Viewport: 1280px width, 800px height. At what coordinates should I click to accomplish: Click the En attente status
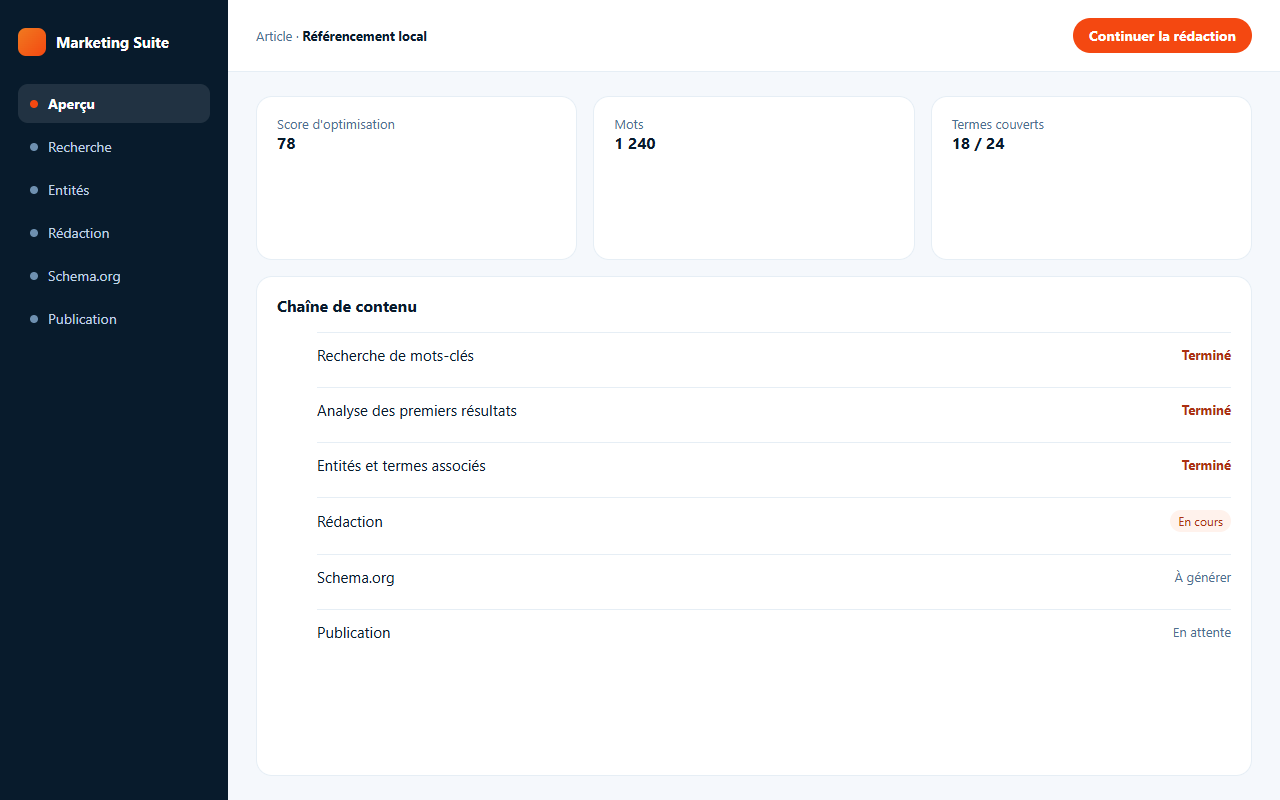point(1202,633)
